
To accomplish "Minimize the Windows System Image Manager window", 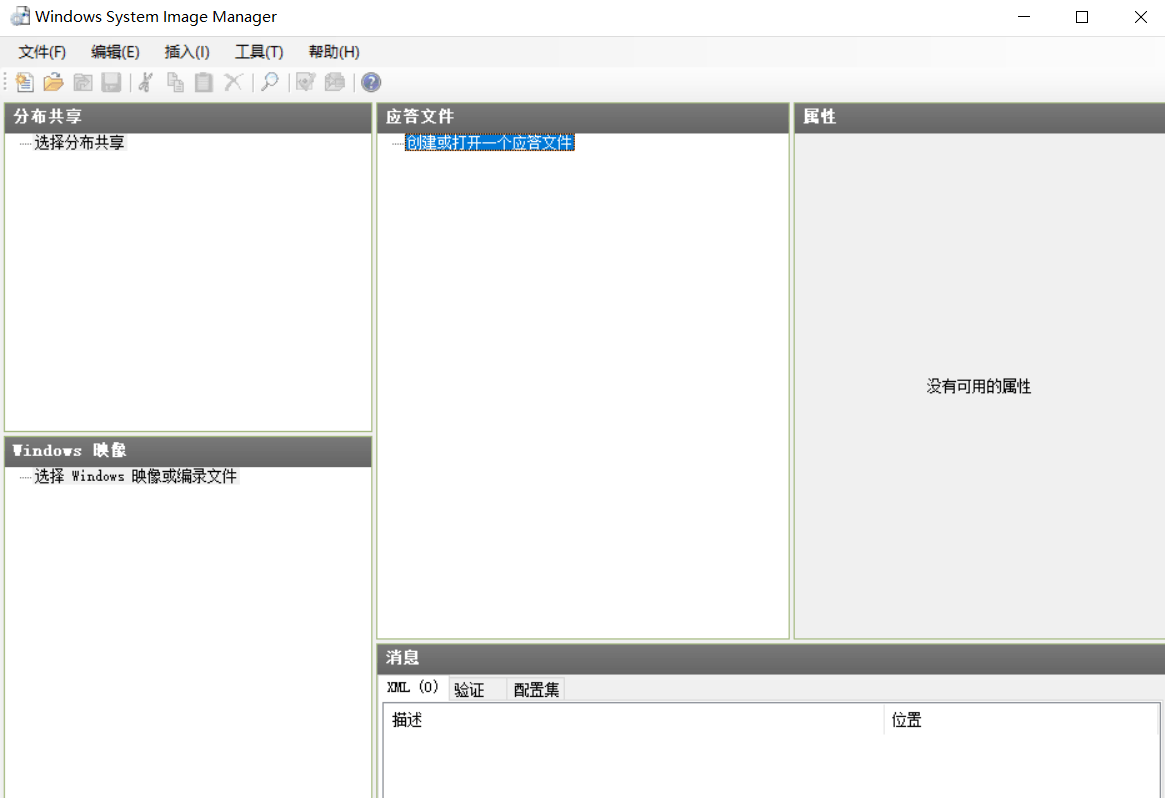I will (1024, 16).
